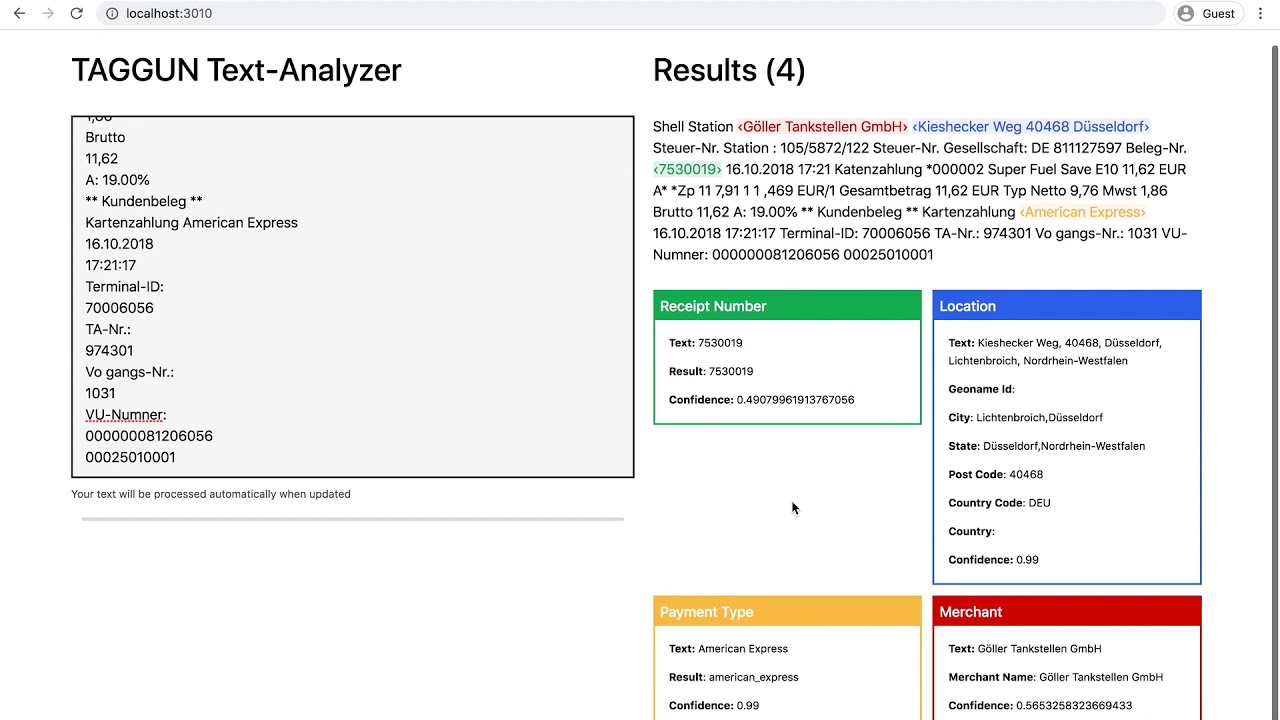Image resolution: width=1280 pixels, height=720 pixels.
Task: Click the 'State: Düsseldorf,Nordrhein-Westfalen' row
Action: [1047, 446]
